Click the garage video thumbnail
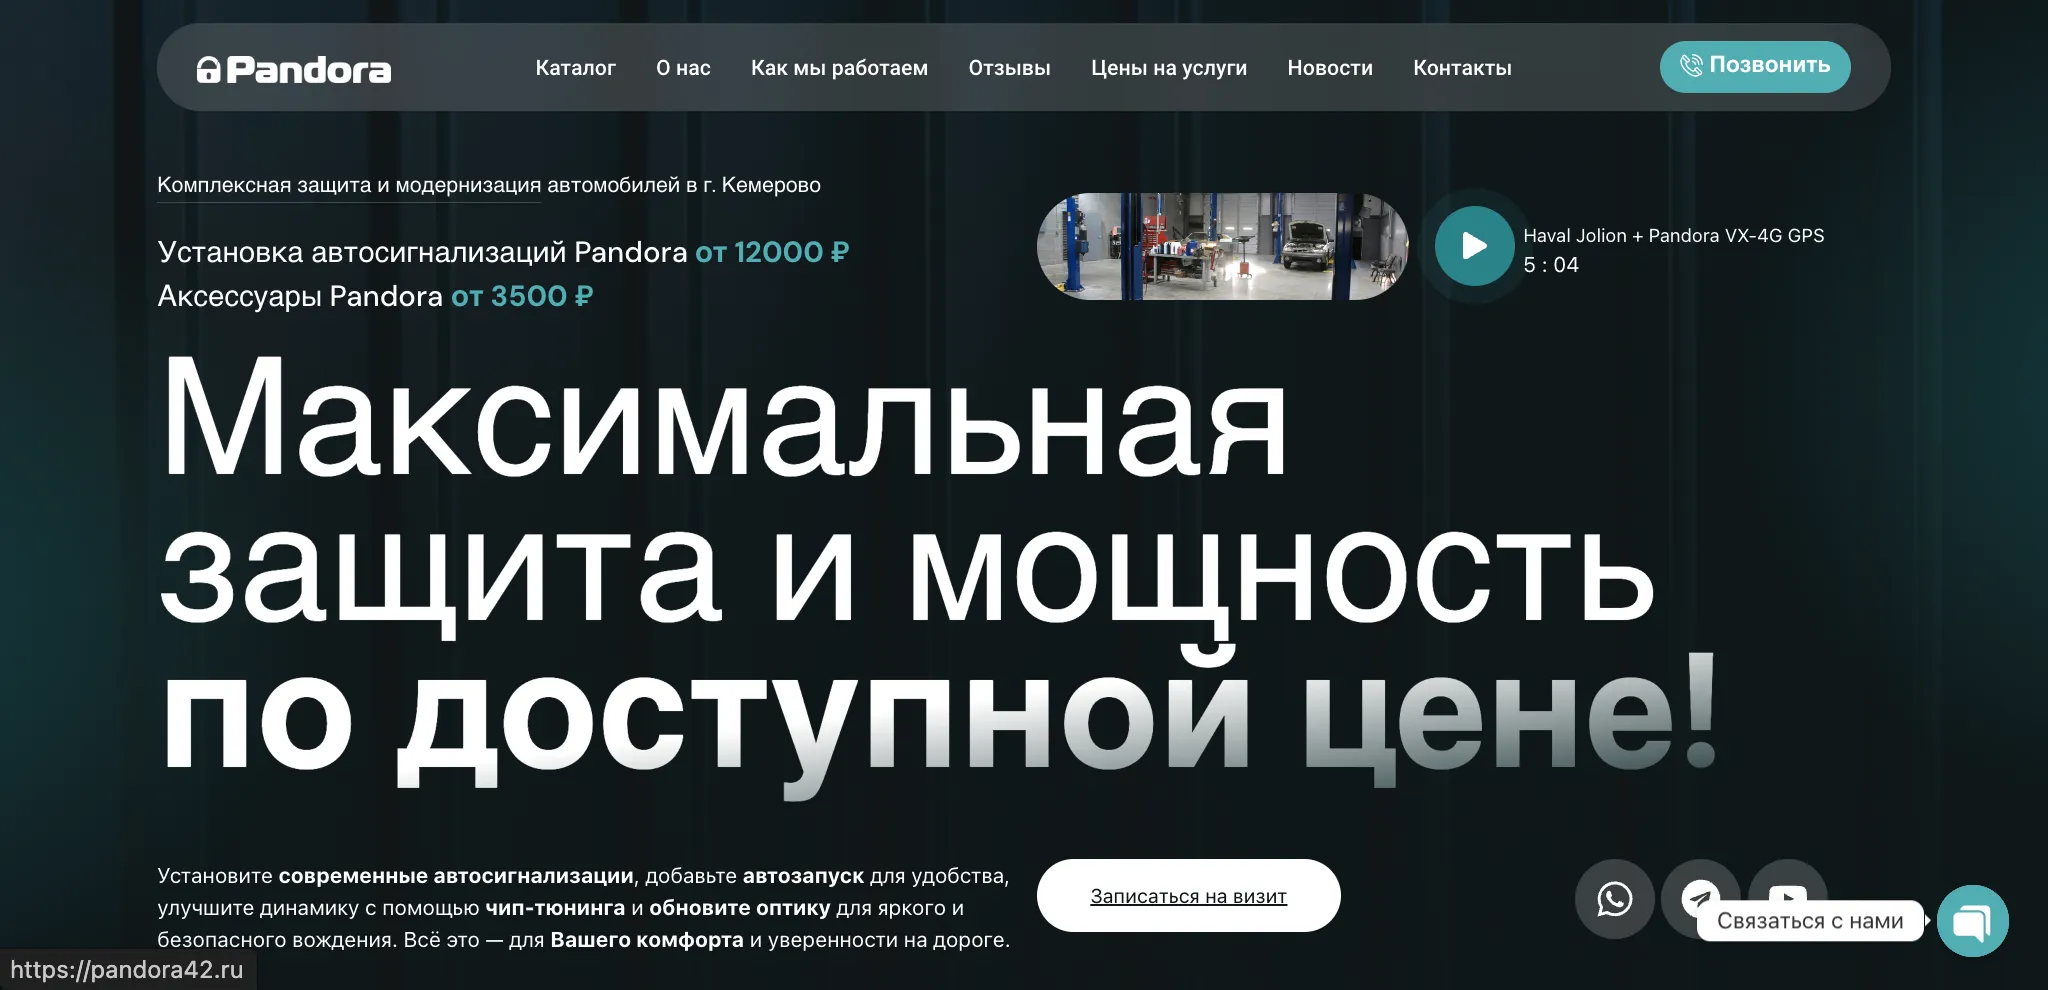This screenshot has height=990, width=2048. click(x=1222, y=246)
